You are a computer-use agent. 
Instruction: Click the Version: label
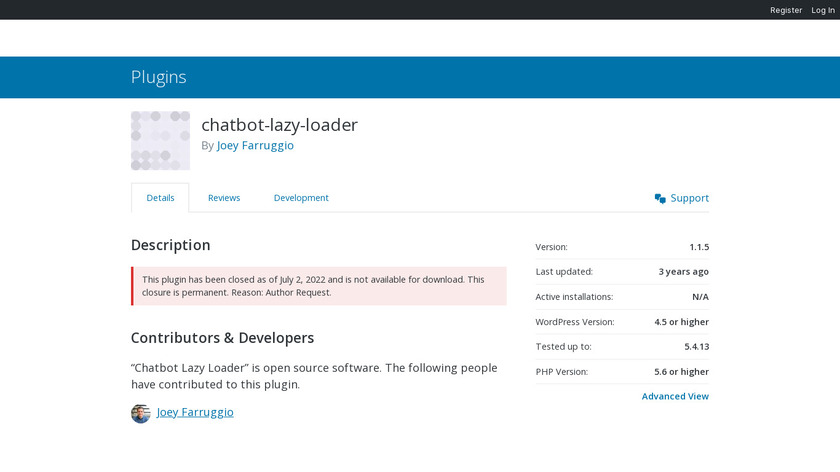click(551, 247)
